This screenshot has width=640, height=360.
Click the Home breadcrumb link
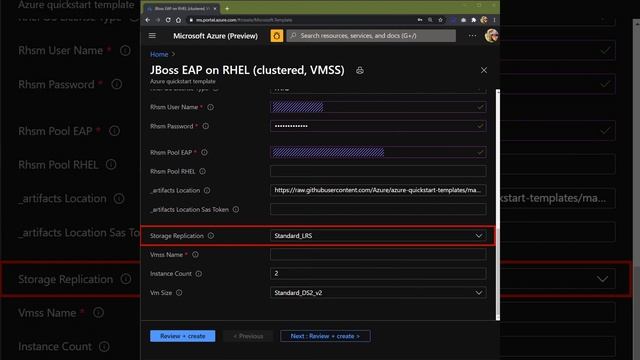[159, 54]
